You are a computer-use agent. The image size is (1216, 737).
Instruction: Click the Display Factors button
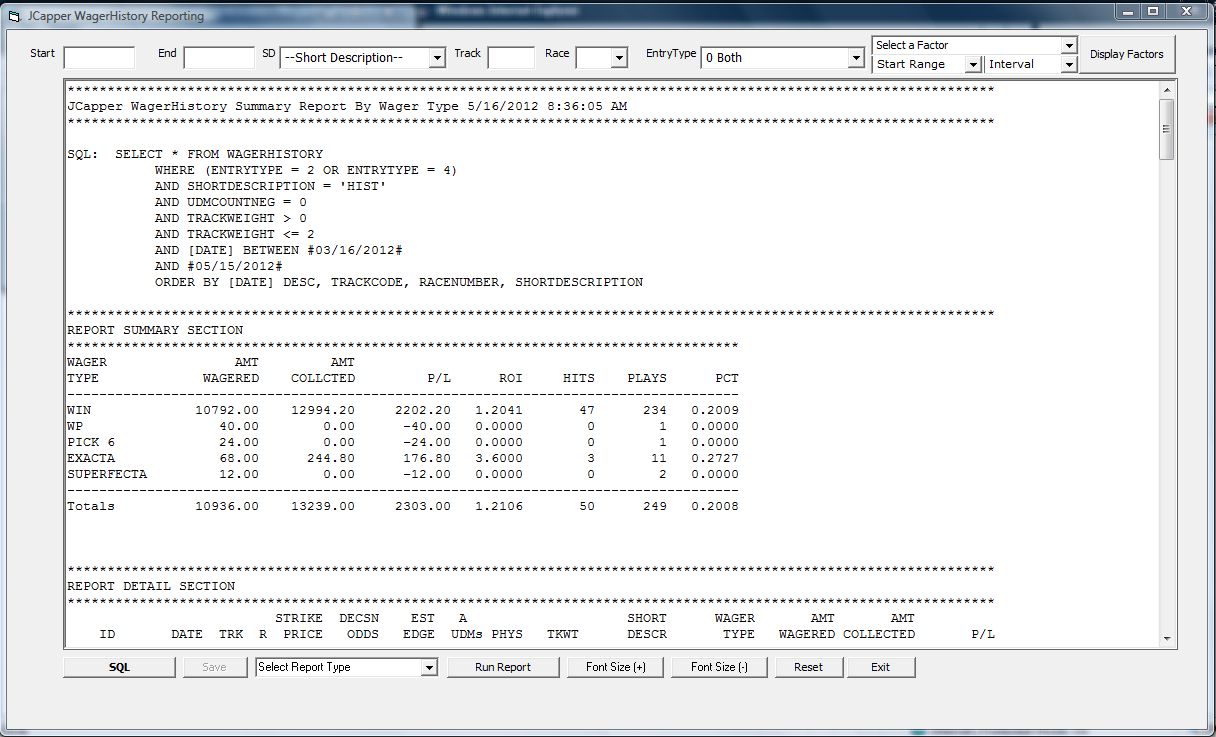point(1127,54)
